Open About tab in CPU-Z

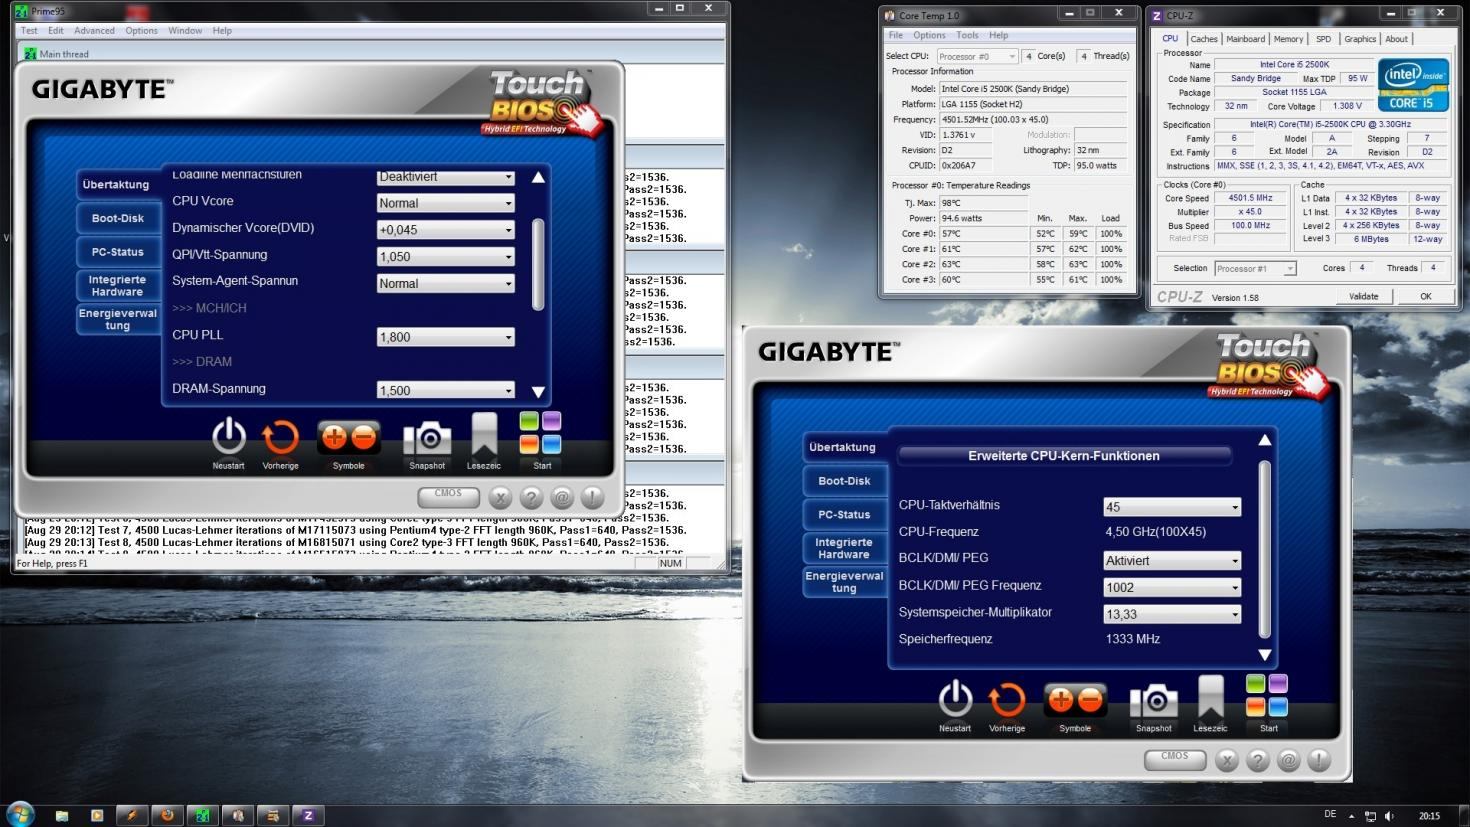tap(1396, 39)
